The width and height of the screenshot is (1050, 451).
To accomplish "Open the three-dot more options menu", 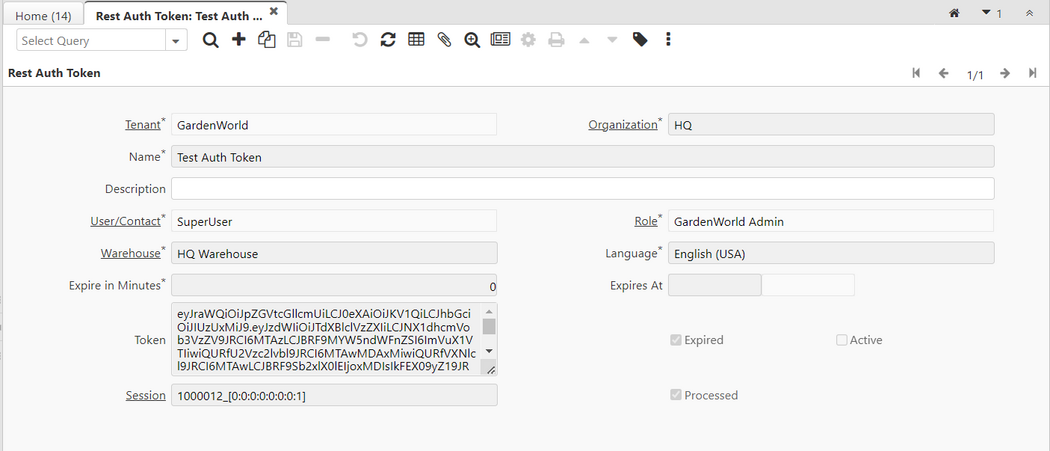I will pos(668,40).
